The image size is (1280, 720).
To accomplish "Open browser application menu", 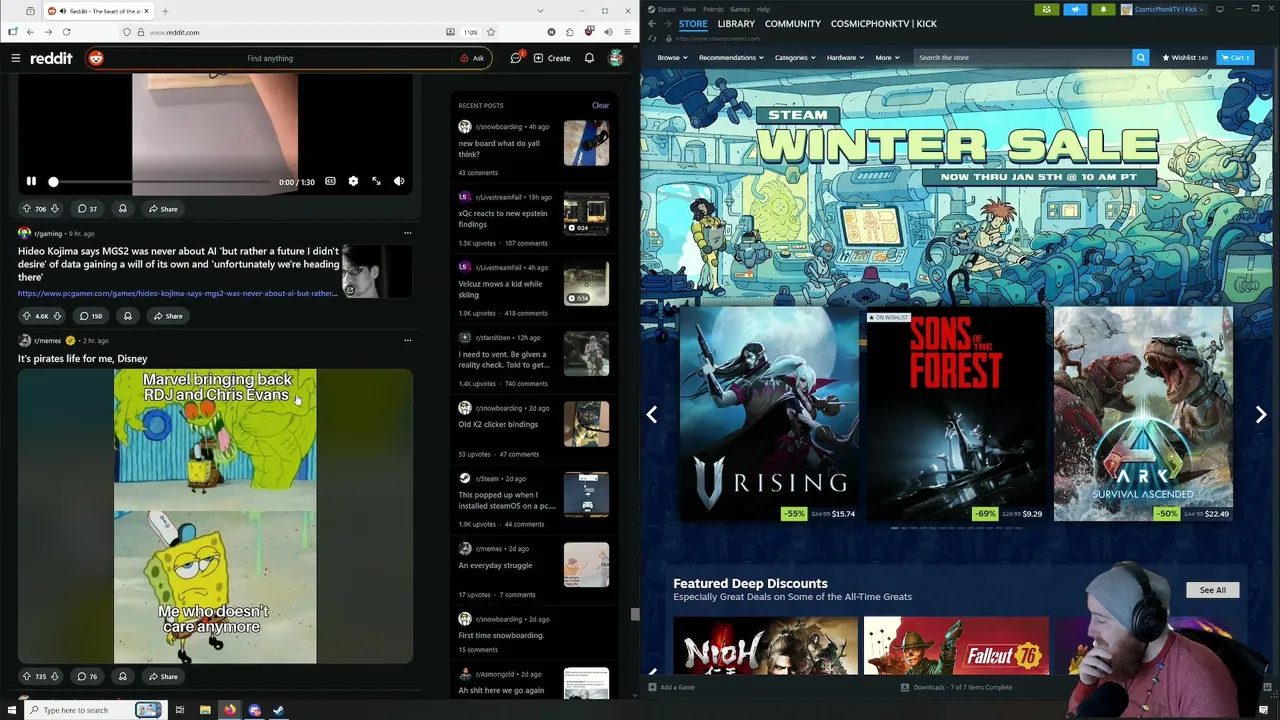I will pyautogui.click(x=627, y=32).
